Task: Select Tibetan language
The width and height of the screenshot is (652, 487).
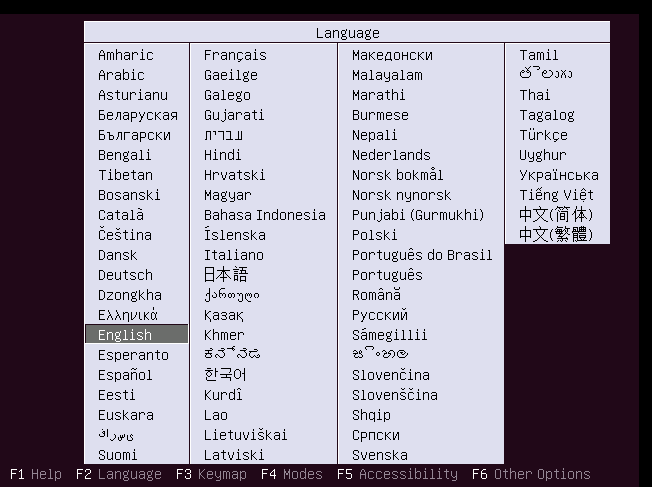Action: 125,175
